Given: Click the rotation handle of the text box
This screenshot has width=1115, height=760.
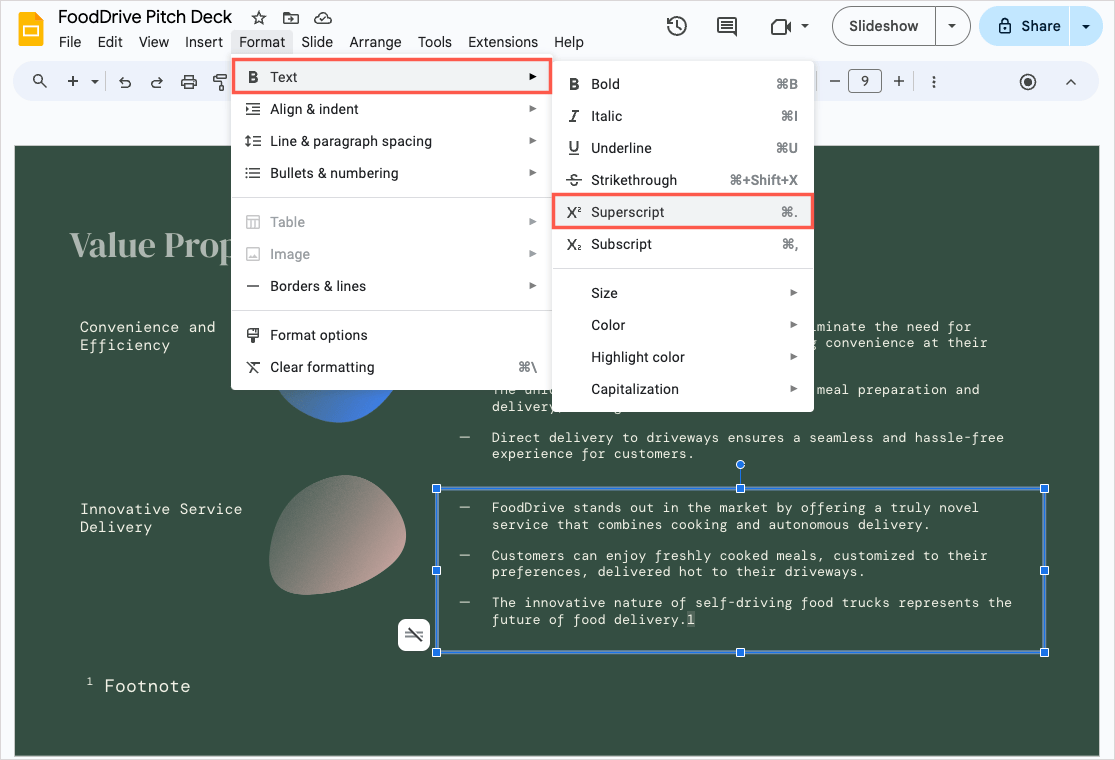Looking at the screenshot, I should (x=740, y=464).
